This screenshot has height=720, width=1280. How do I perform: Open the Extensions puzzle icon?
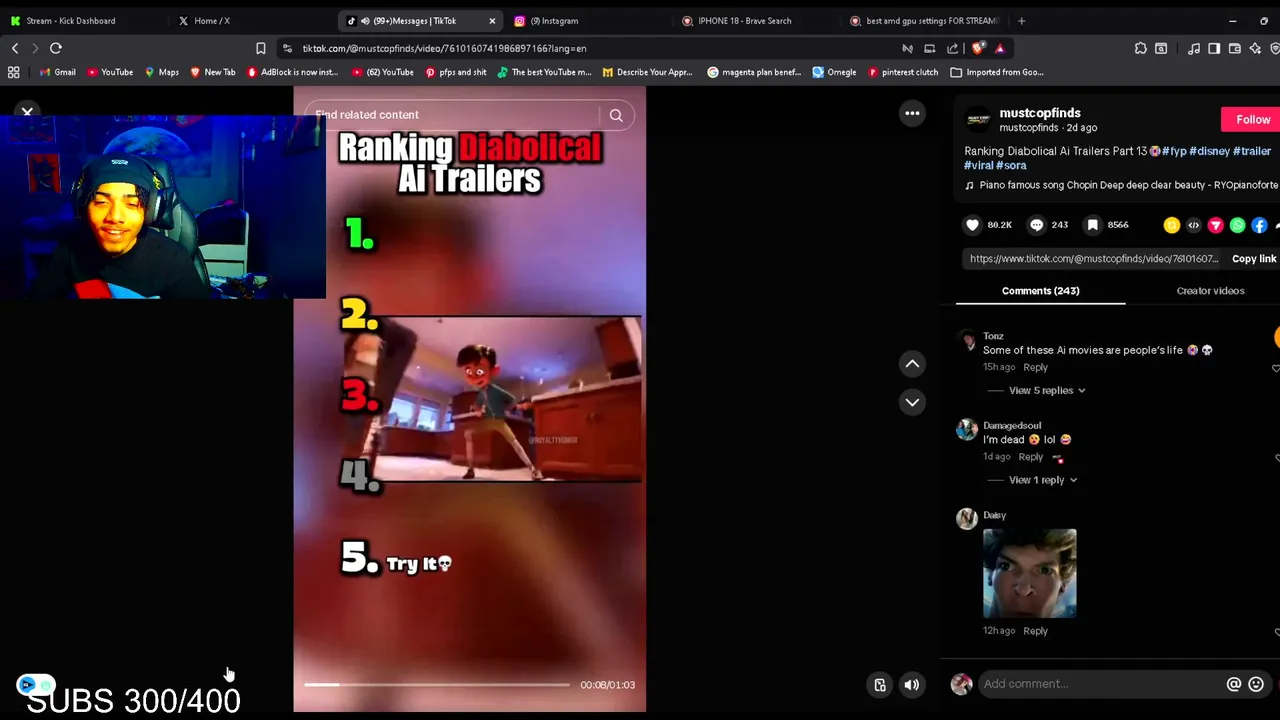(1140, 48)
